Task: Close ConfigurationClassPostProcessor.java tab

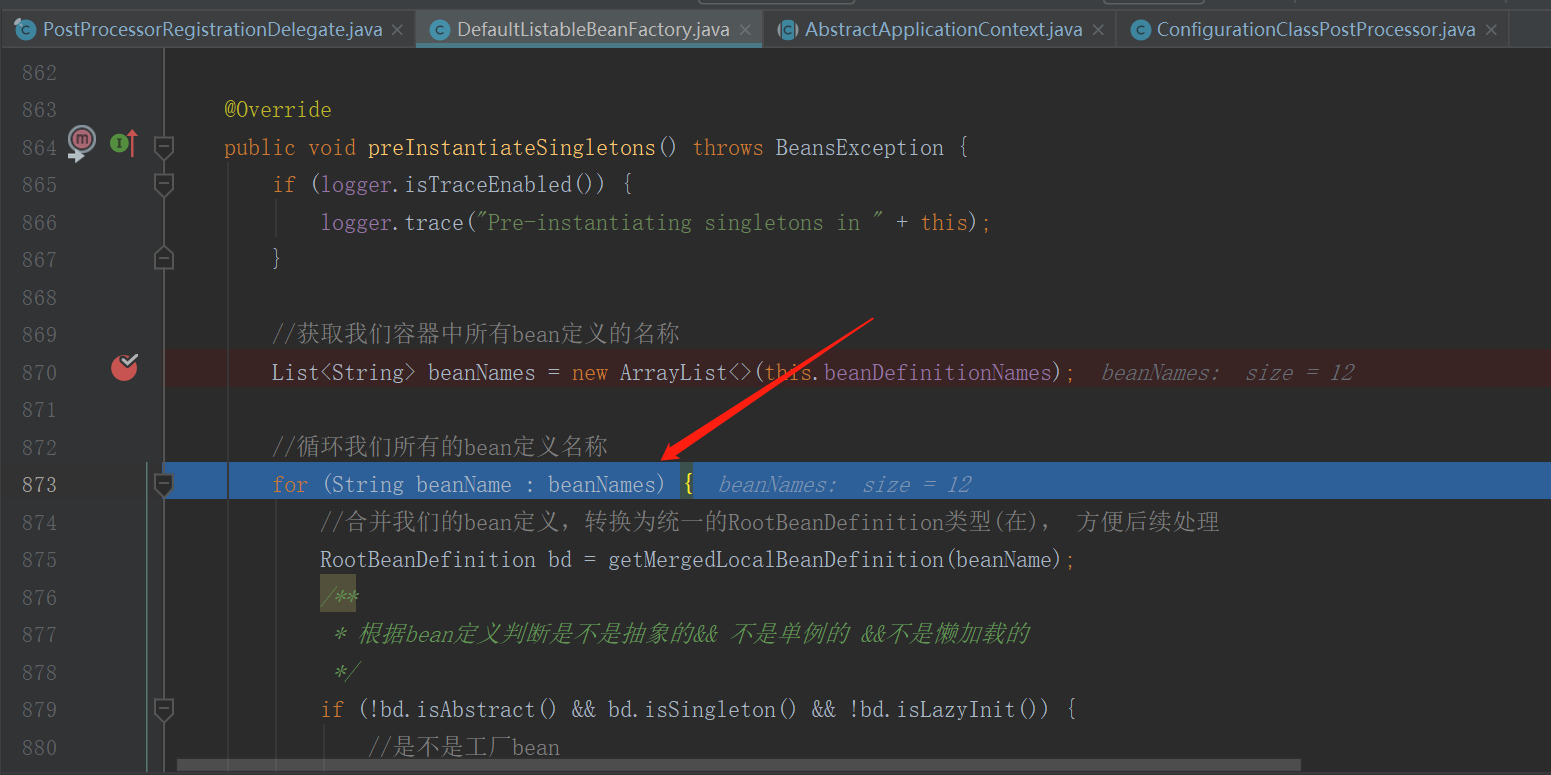Action: click(x=1491, y=30)
